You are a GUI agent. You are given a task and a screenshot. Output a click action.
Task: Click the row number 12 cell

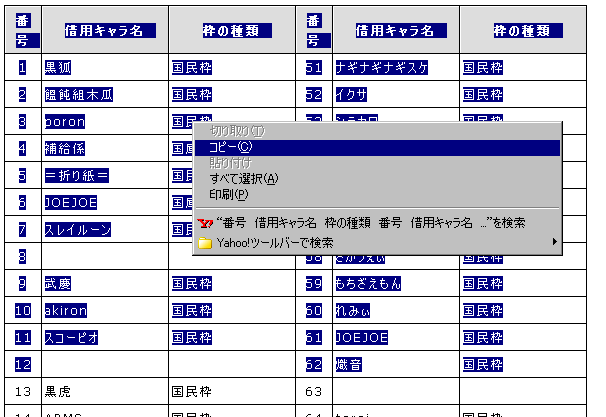[23, 365]
